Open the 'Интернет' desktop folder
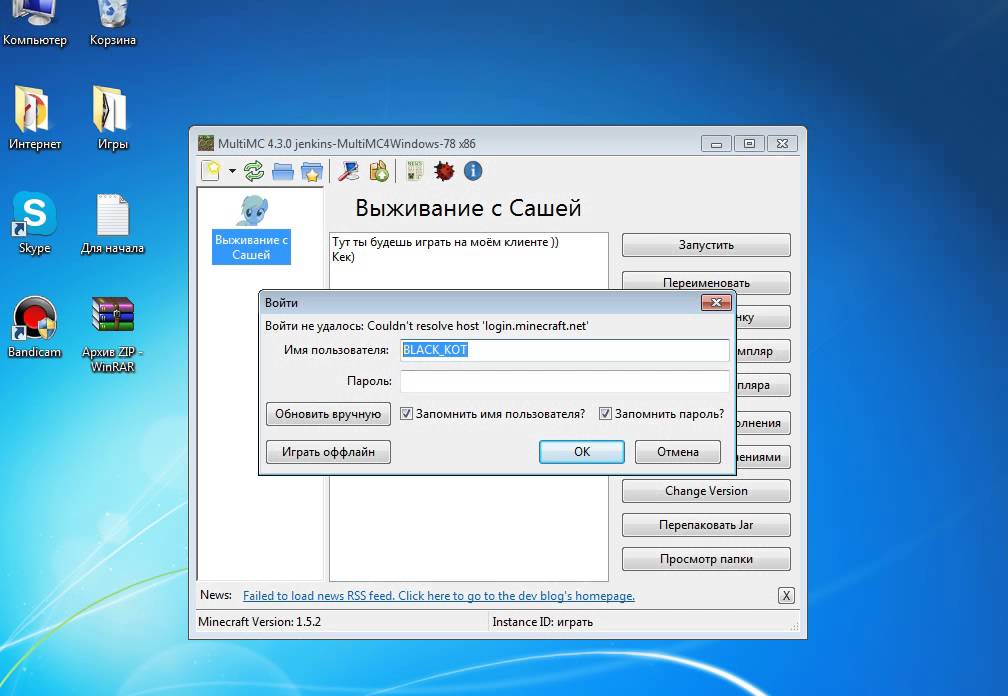 tap(35, 118)
